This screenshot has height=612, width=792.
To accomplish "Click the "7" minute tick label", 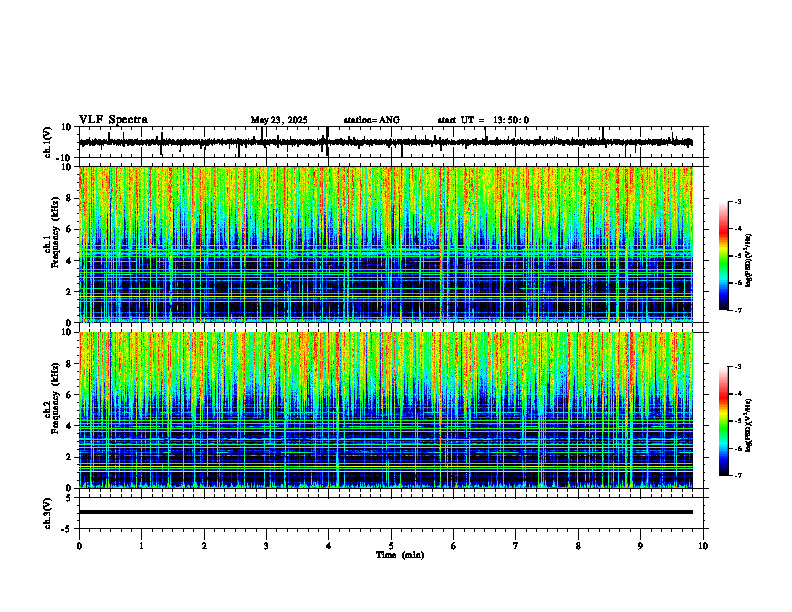I will 516,546.
